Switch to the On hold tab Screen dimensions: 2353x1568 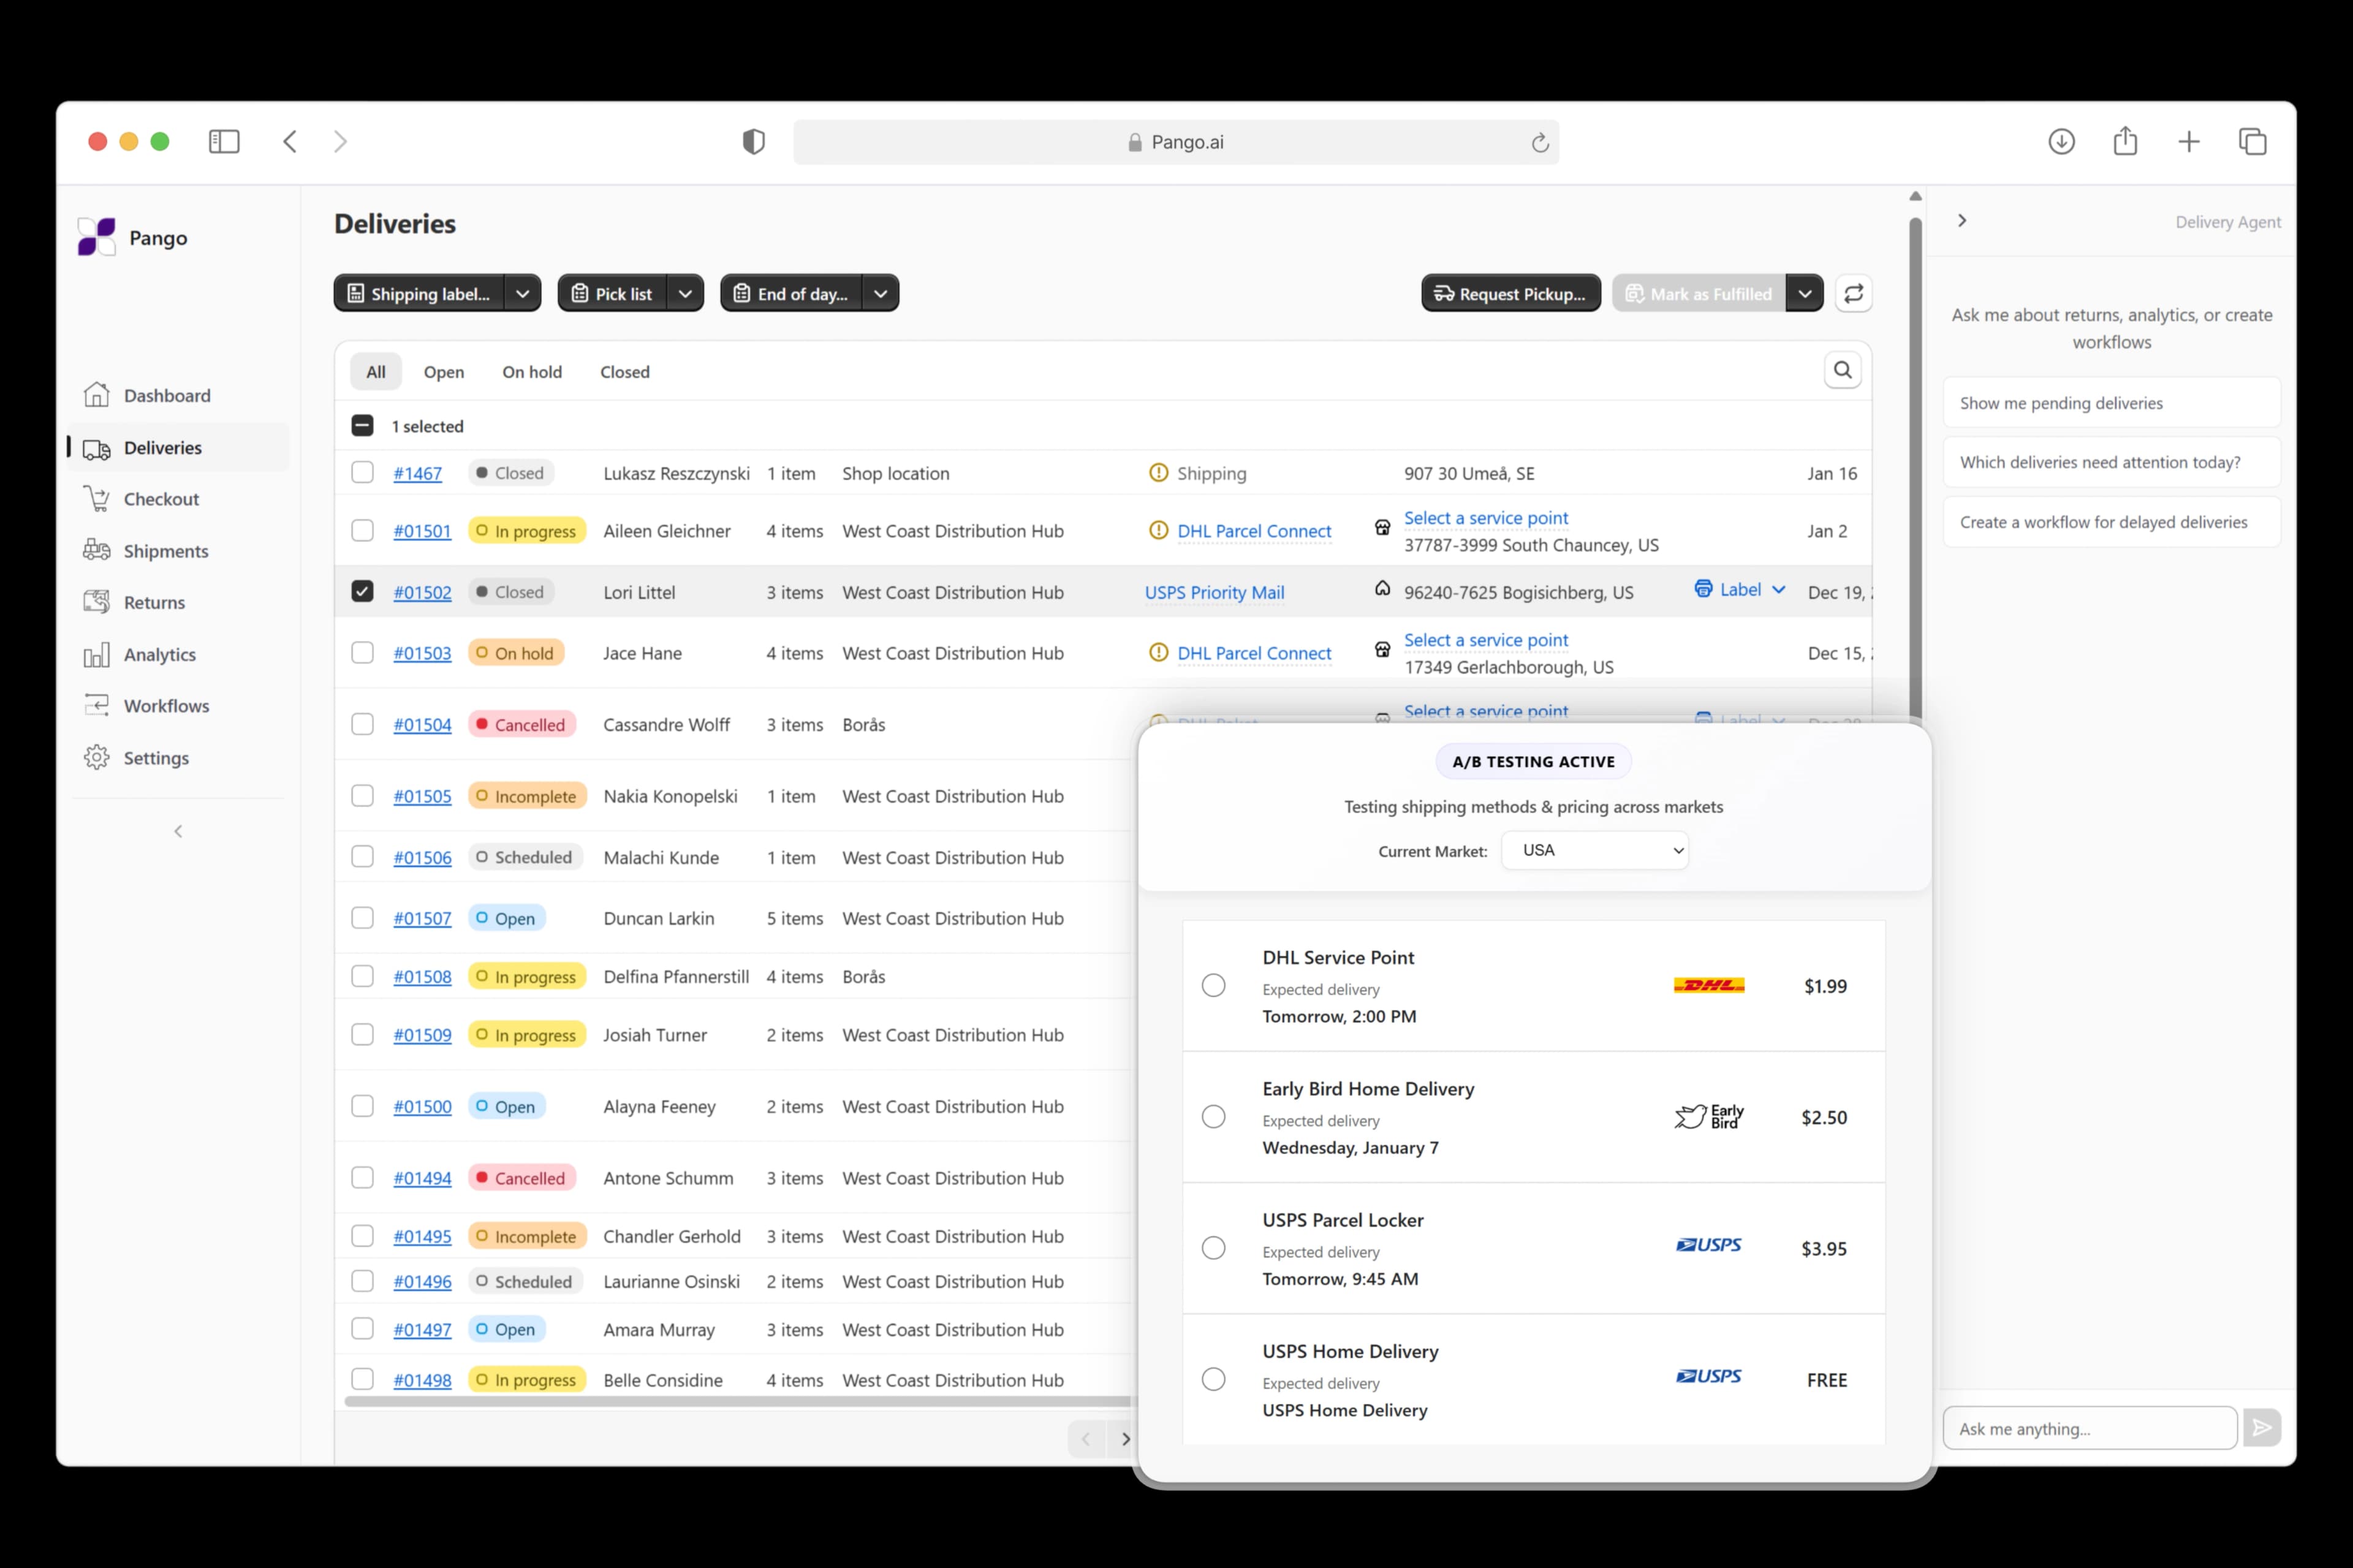(x=532, y=371)
